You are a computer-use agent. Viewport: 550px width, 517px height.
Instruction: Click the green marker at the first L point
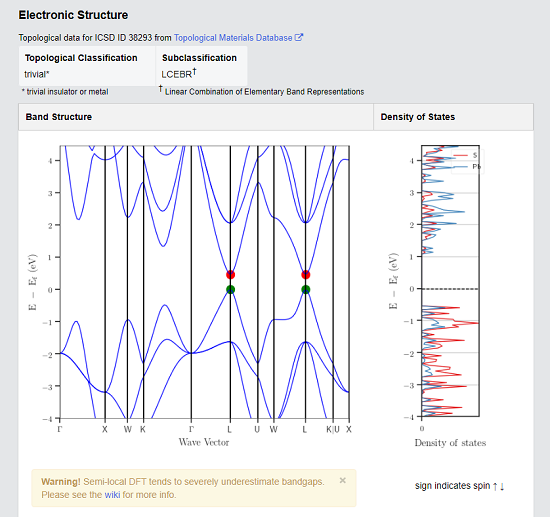coord(230,289)
